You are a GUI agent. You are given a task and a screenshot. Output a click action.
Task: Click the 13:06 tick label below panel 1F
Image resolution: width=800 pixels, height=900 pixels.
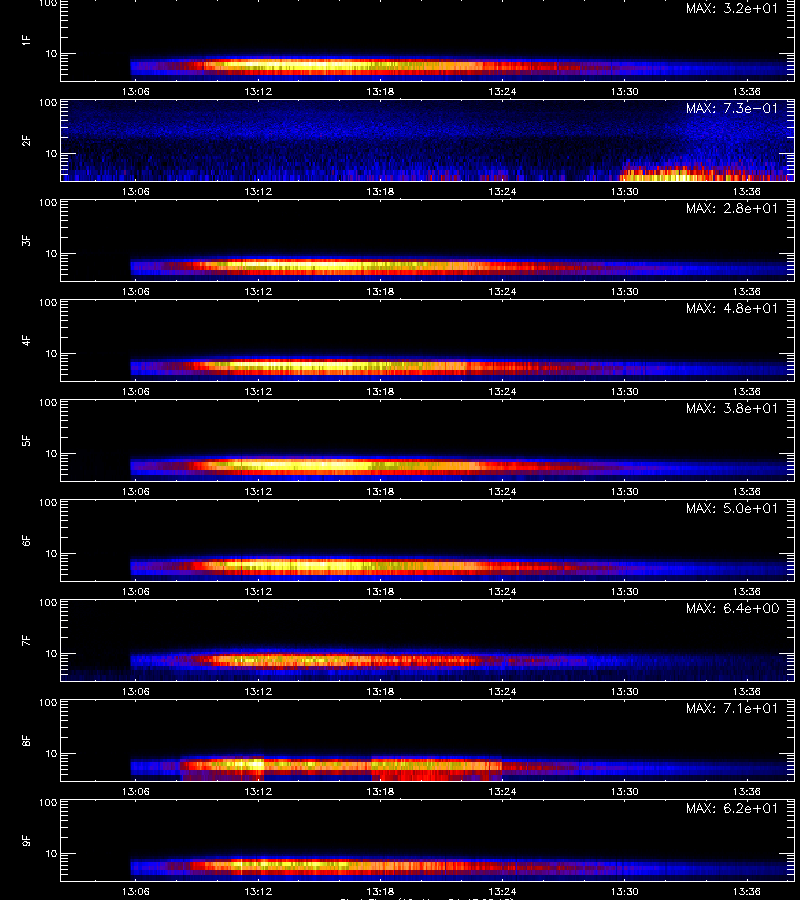(x=135, y=92)
